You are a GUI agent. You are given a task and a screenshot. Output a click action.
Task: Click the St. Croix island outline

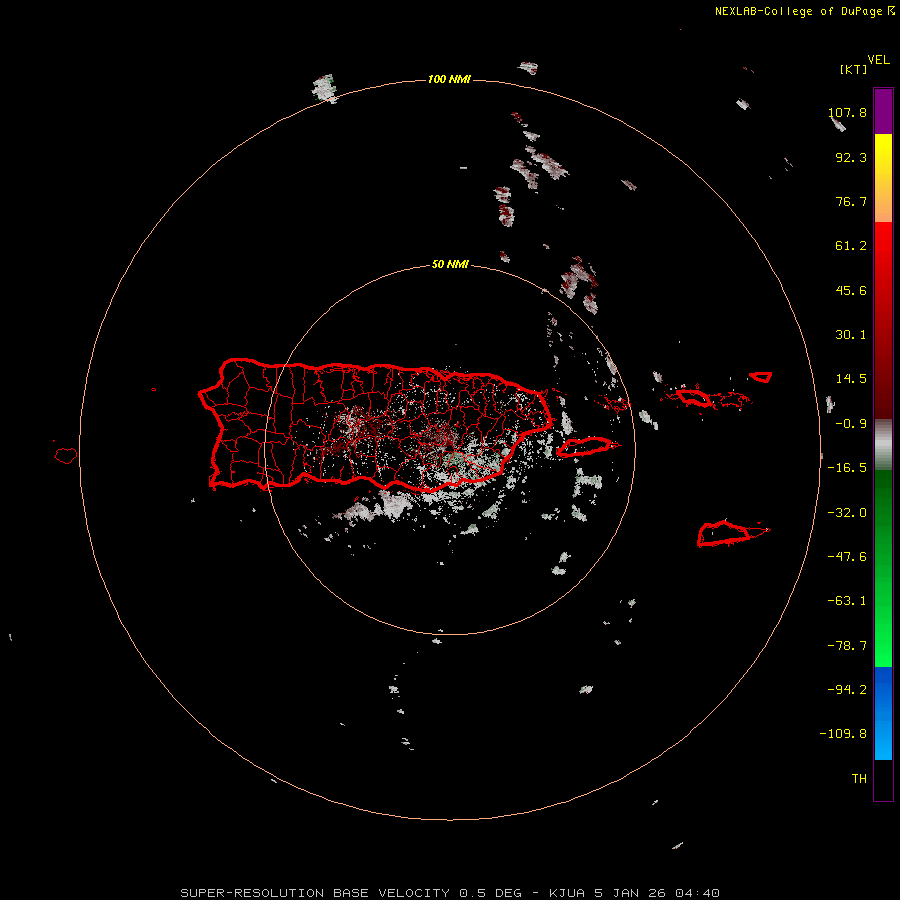click(732, 533)
